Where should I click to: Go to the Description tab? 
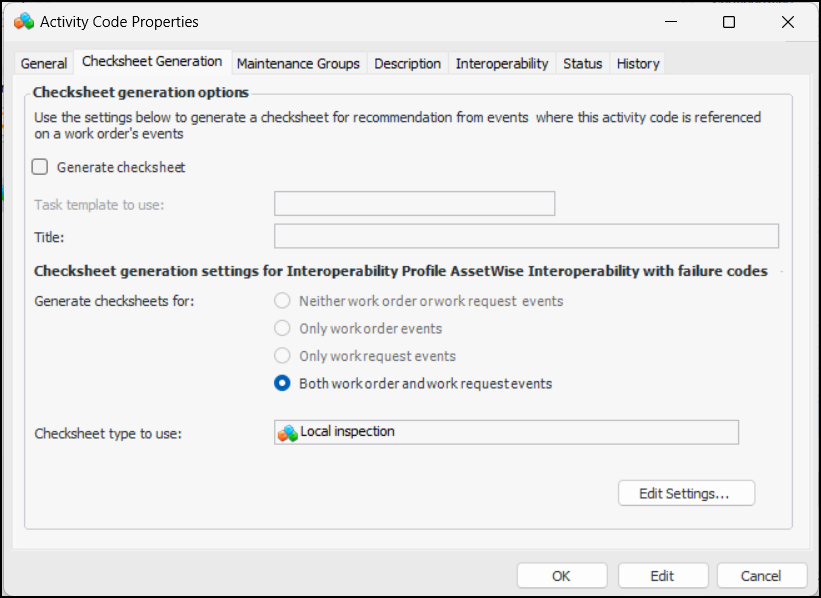coord(407,64)
